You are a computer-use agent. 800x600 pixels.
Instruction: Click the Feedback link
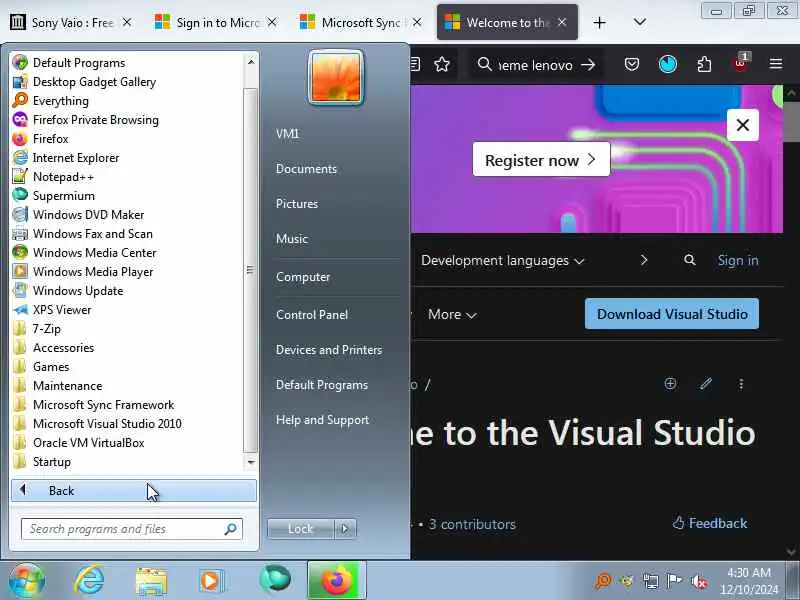(710, 523)
